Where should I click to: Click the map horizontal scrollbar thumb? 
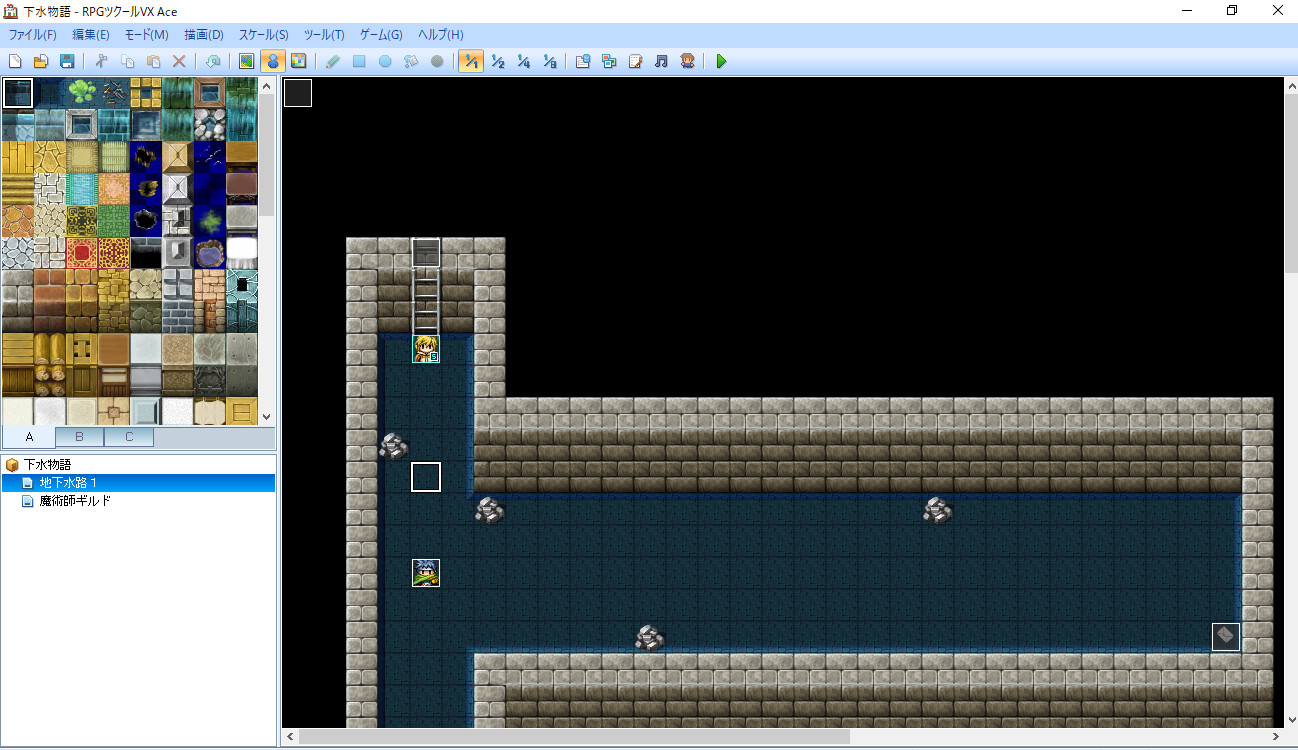pos(574,737)
